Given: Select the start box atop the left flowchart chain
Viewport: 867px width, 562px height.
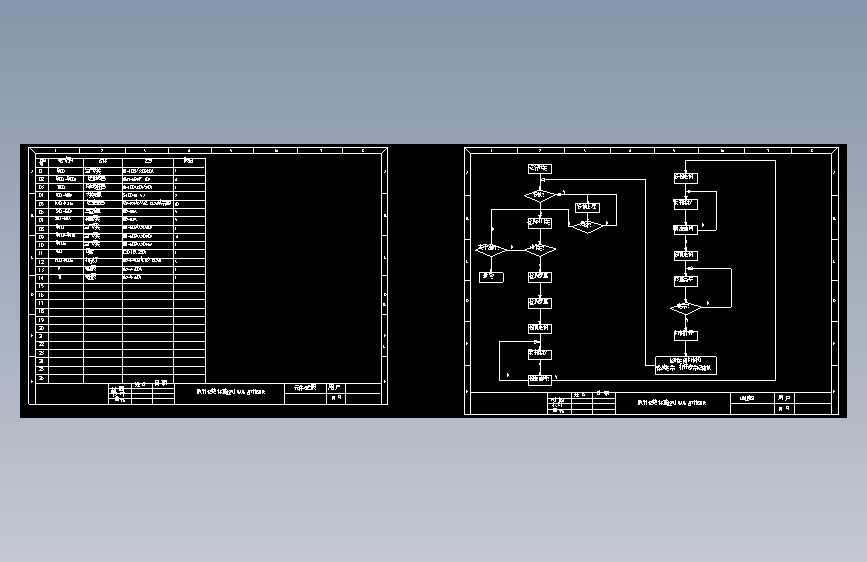Looking at the screenshot, I should (x=540, y=169).
